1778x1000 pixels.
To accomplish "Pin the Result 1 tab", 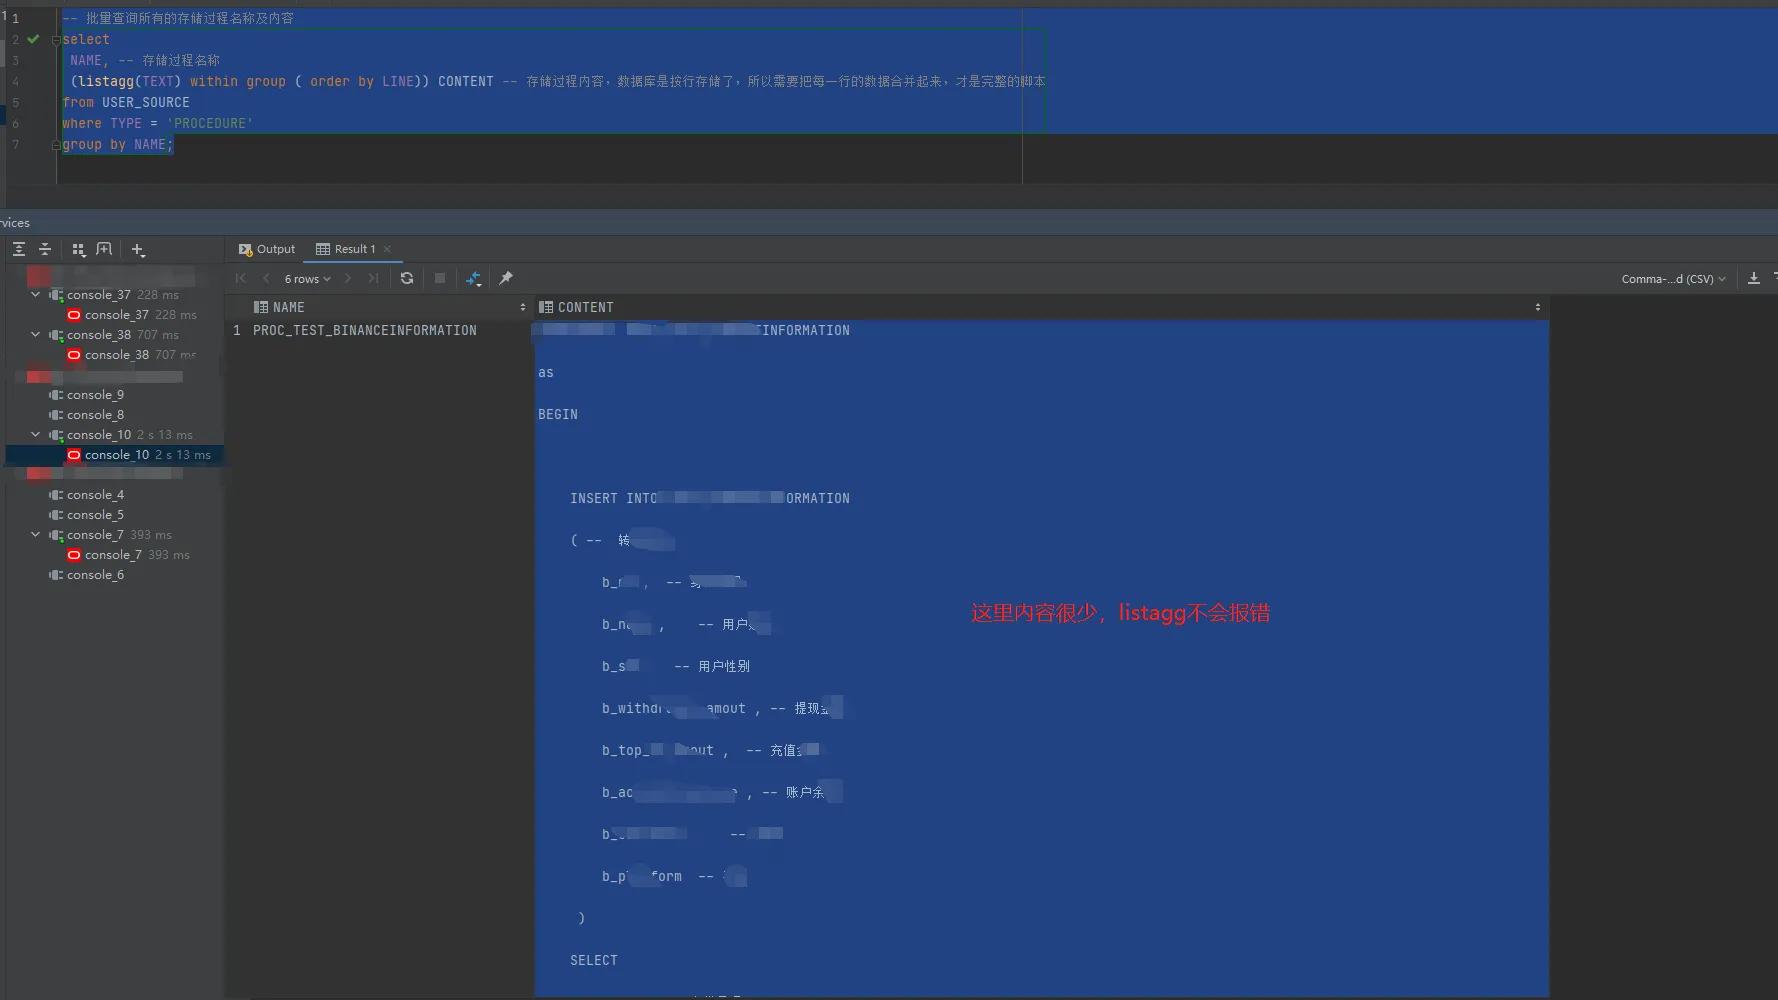I will pos(507,279).
